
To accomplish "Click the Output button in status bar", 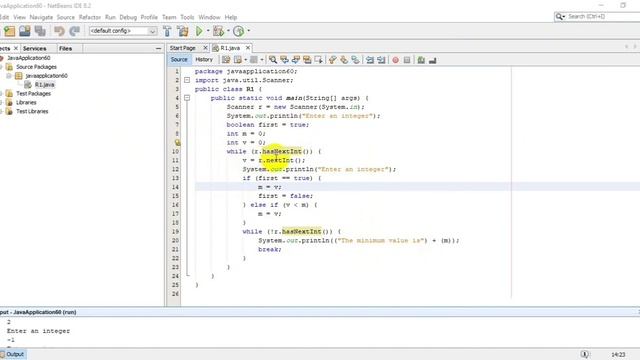I will (x=13, y=354).
